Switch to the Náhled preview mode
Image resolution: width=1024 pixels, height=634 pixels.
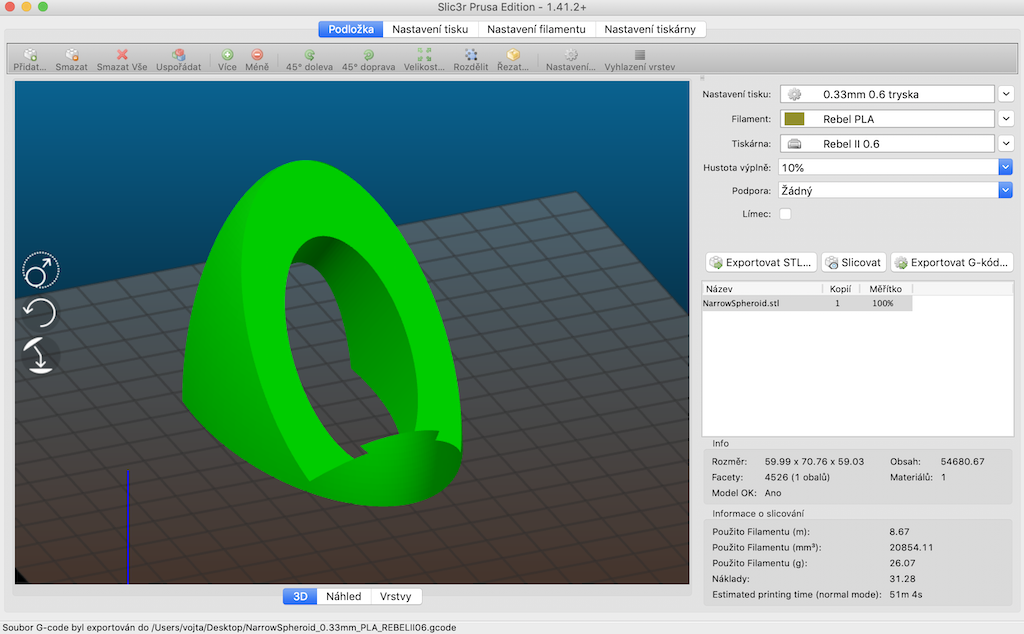(x=342, y=597)
